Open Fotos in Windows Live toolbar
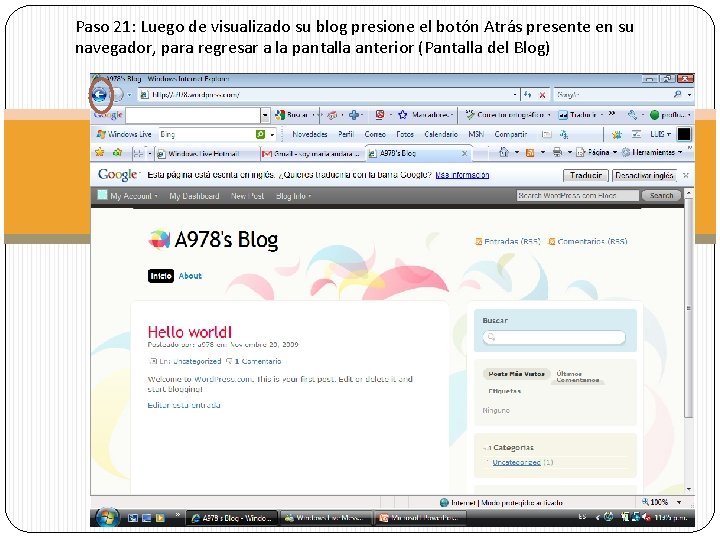Viewport: 720px width, 540px height. click(x=405, y=134)
